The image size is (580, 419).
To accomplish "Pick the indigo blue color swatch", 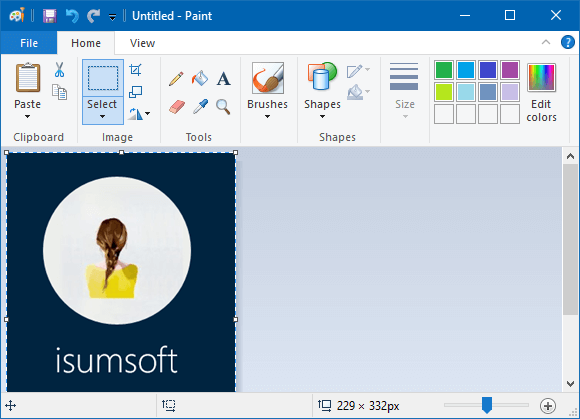I will coord(488,70).
